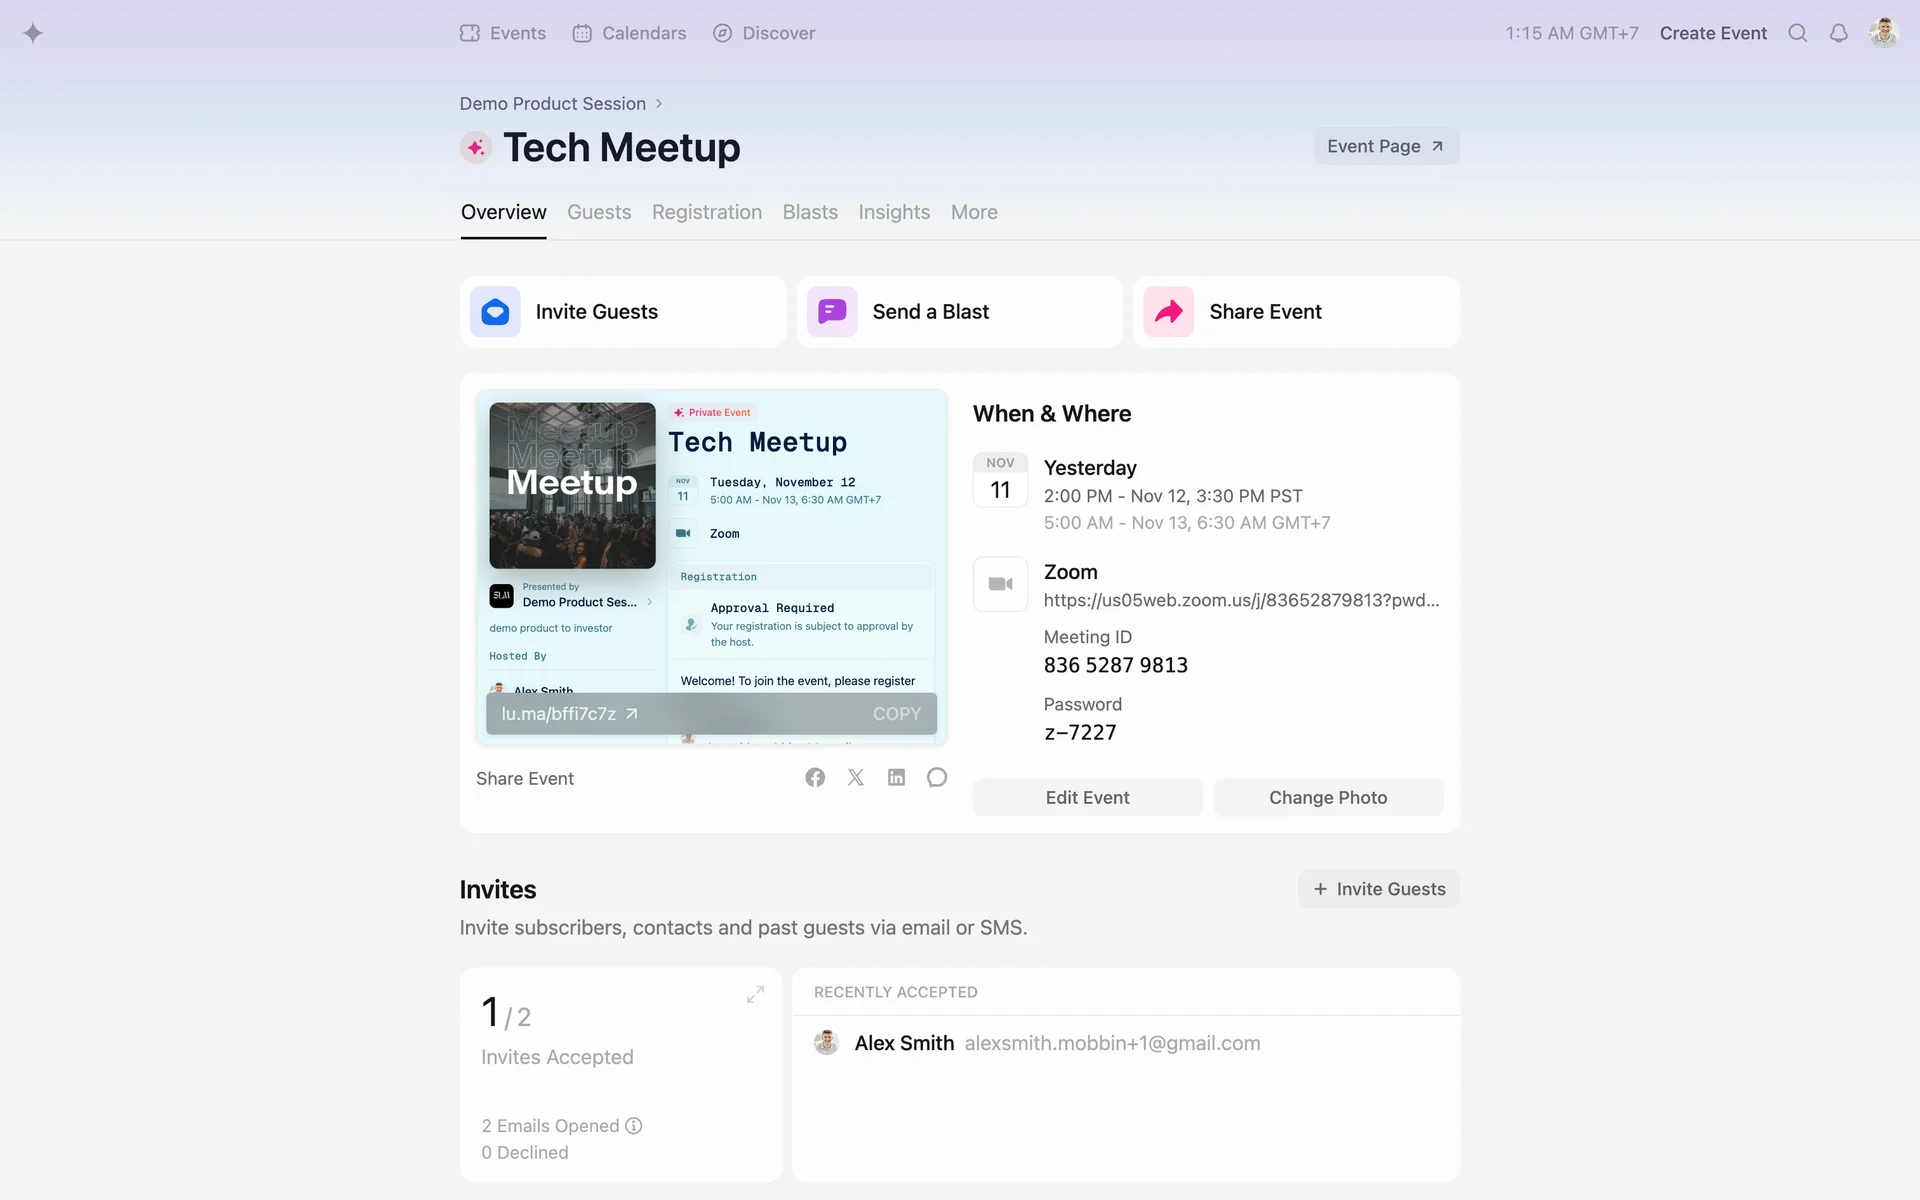This screenshot has width=1920, height=1200.
Task: Open the Zoom meeting URL
Action: pyautogui.click(x=1241, y=600)
